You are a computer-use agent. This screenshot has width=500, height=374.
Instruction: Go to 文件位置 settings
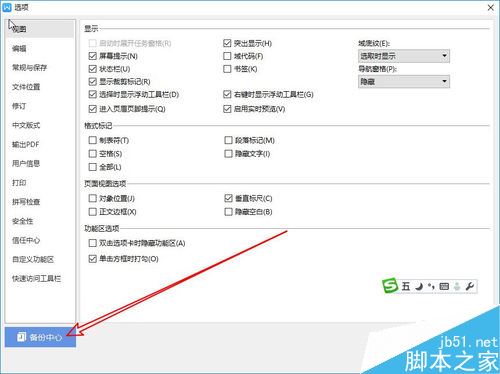coord(26,87)
